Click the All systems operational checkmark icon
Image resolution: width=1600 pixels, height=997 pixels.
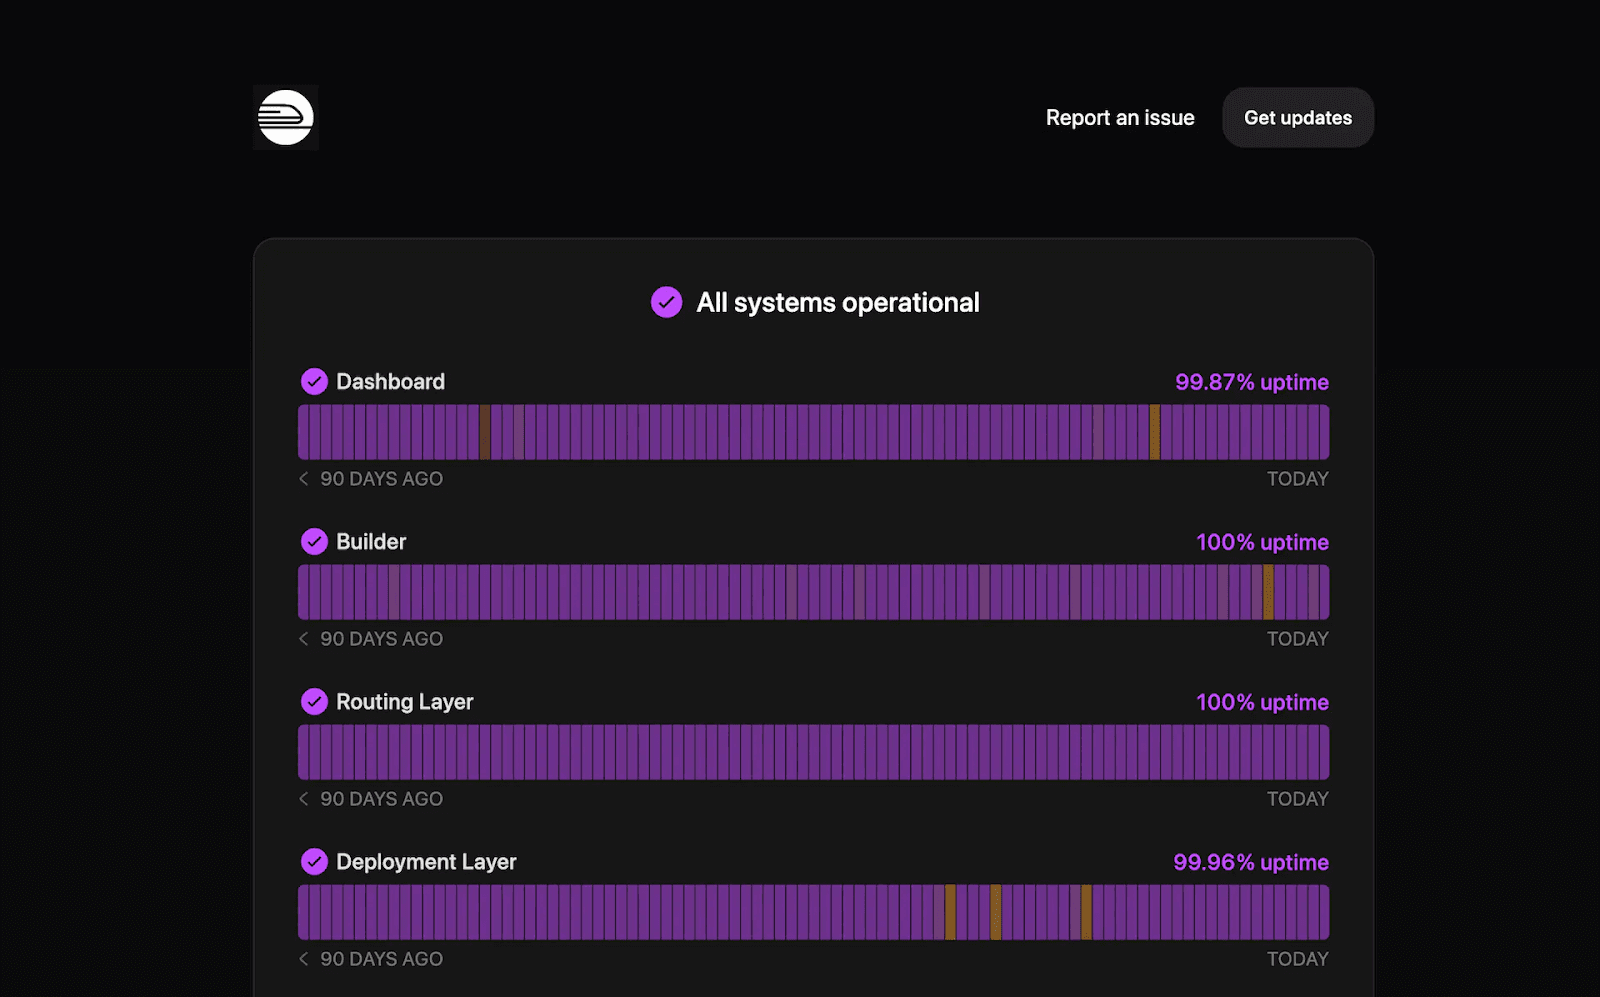coord(666,302)
